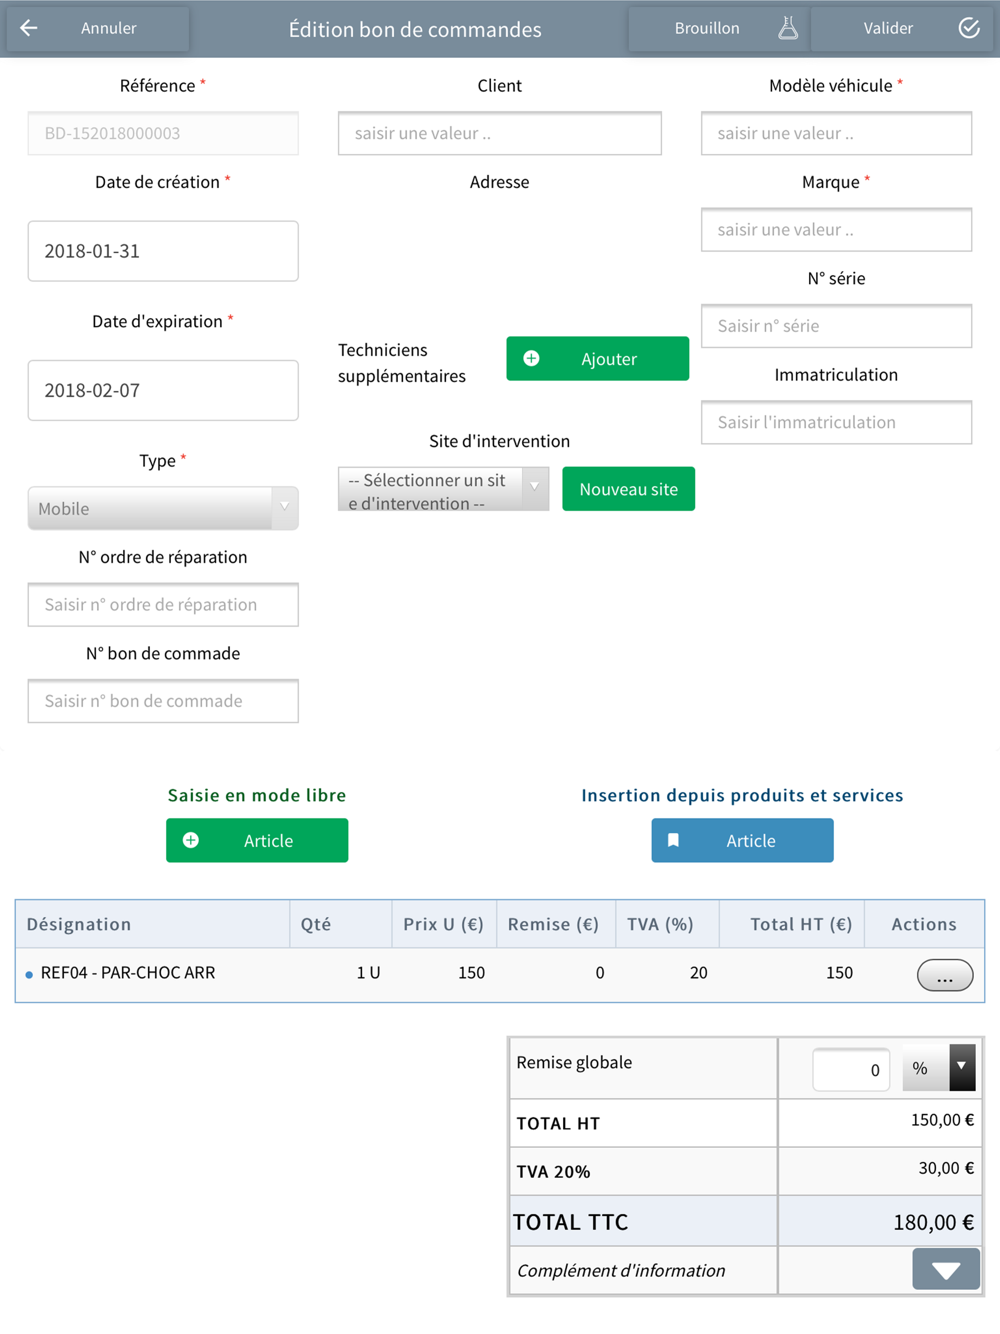Click the flask icon next to Brouillon
The height and width of the screenshot is (1334, 1000).
[x=788, y=28]
